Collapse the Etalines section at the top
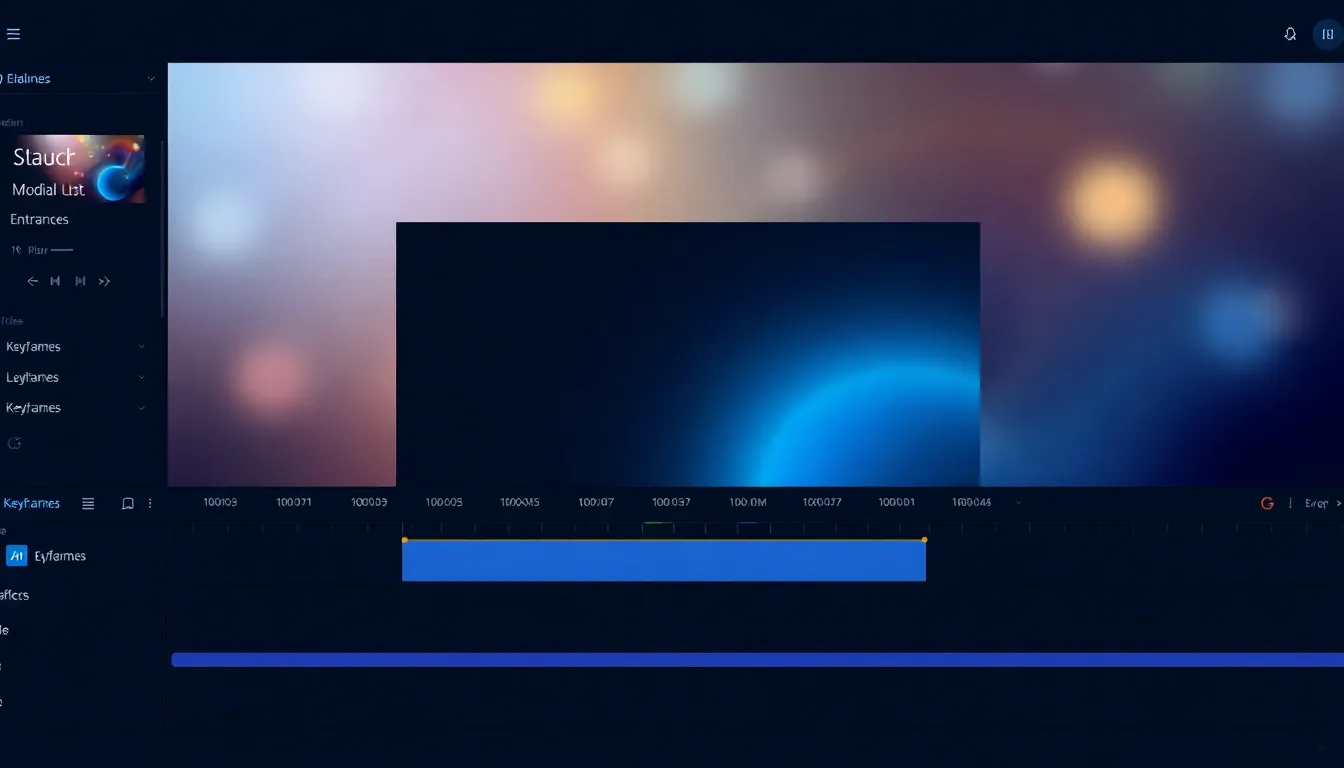The height and width of the screenshot is (768, 1344). pyautogui.click(x=150, y=78)
